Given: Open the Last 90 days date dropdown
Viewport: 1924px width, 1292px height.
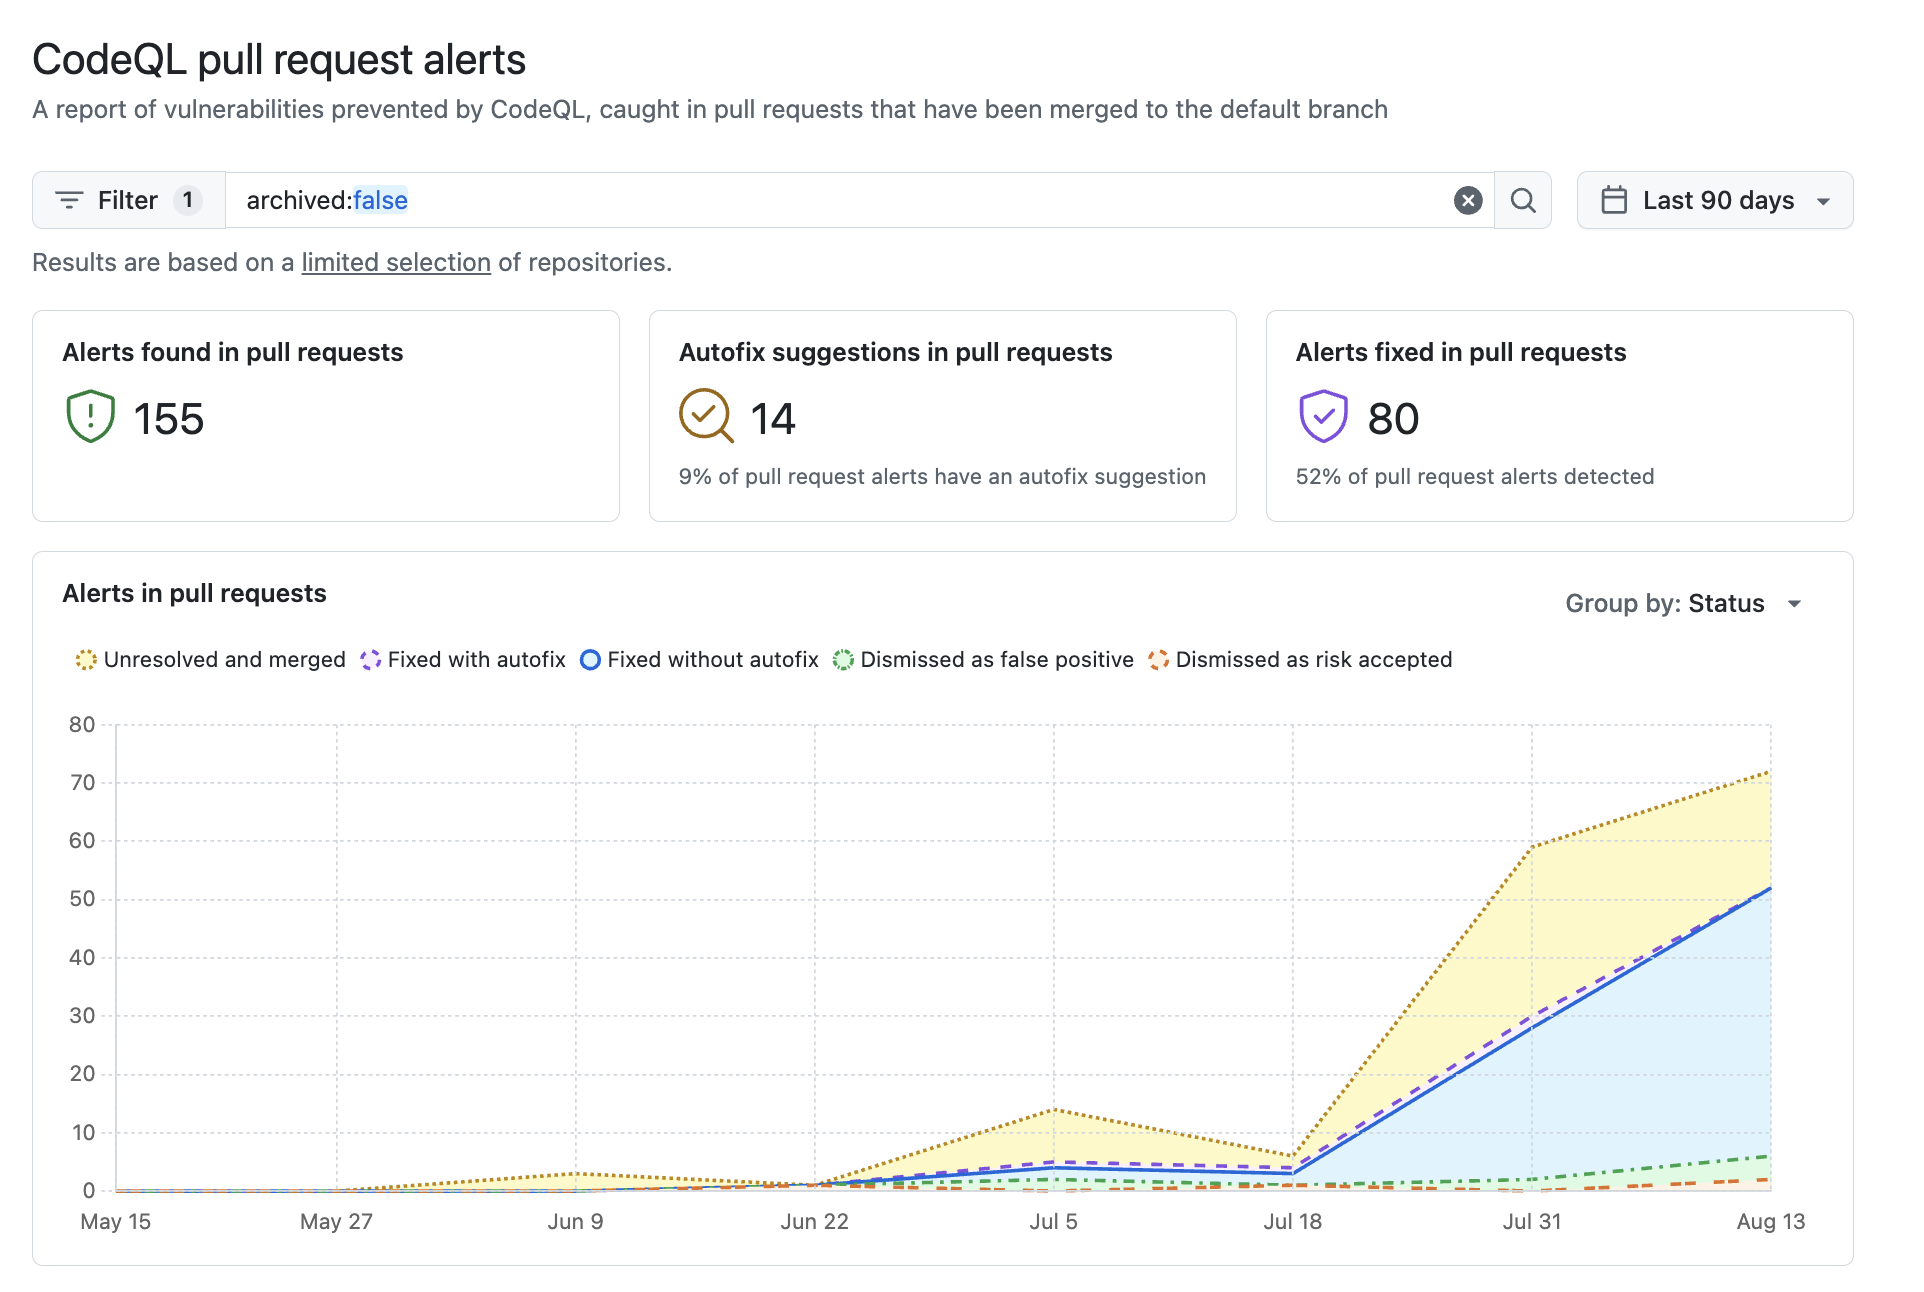Looking at the screenshot, I should click(x=1715, y=200).
